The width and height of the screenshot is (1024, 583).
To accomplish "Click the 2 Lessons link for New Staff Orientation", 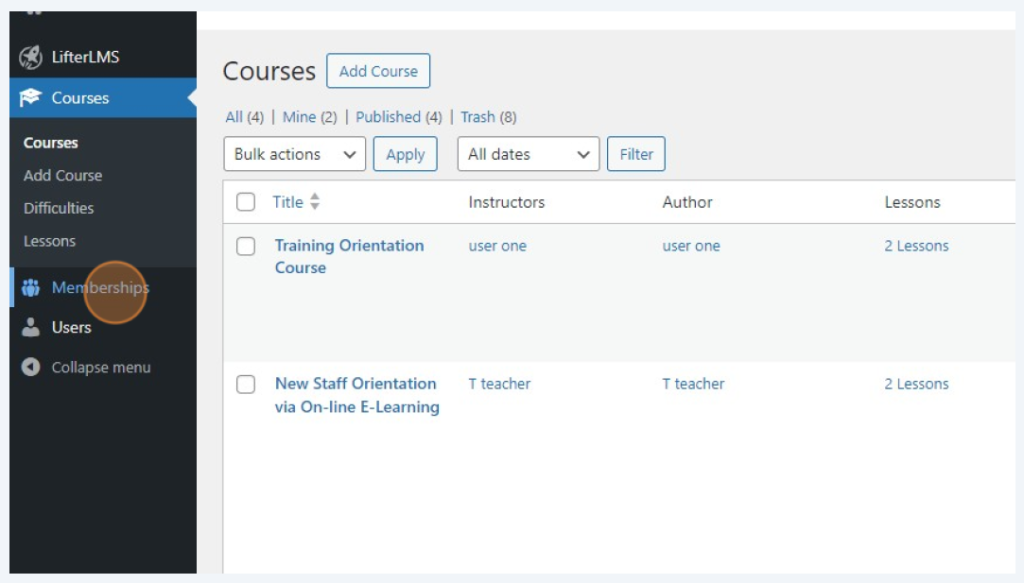I will coord(917,384).
